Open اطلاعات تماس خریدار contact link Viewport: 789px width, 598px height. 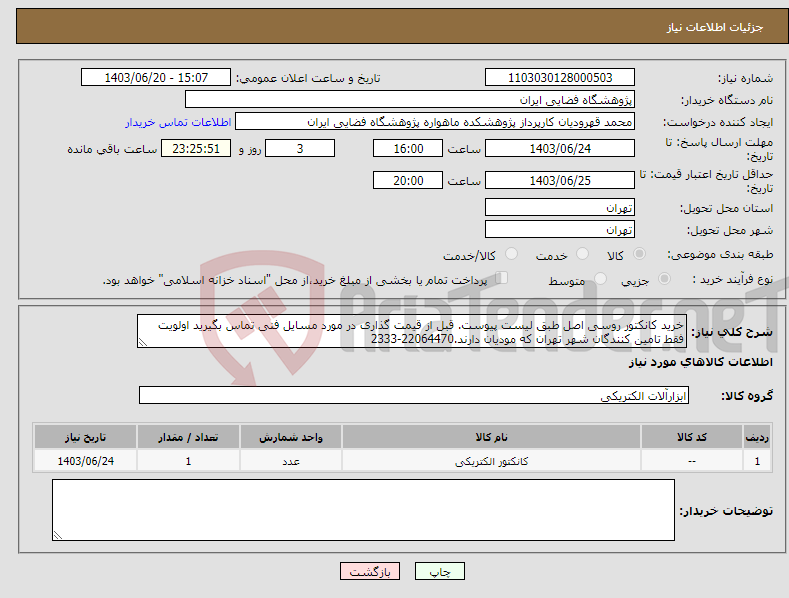point(178,122)
